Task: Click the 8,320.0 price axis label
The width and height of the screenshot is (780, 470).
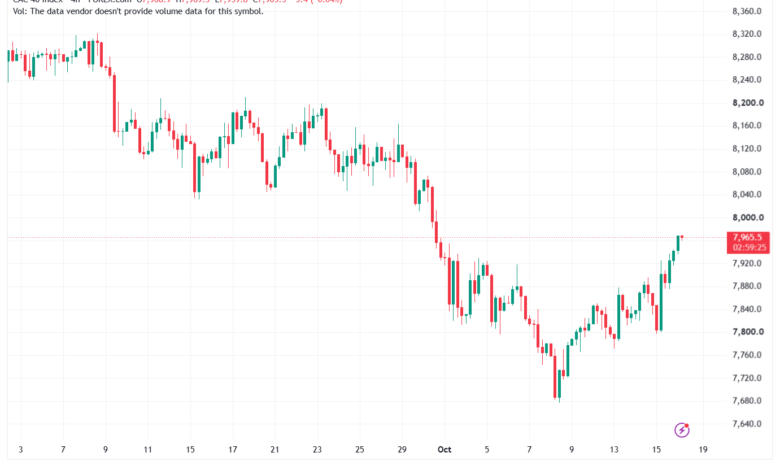Action: [x=747, y=34]
